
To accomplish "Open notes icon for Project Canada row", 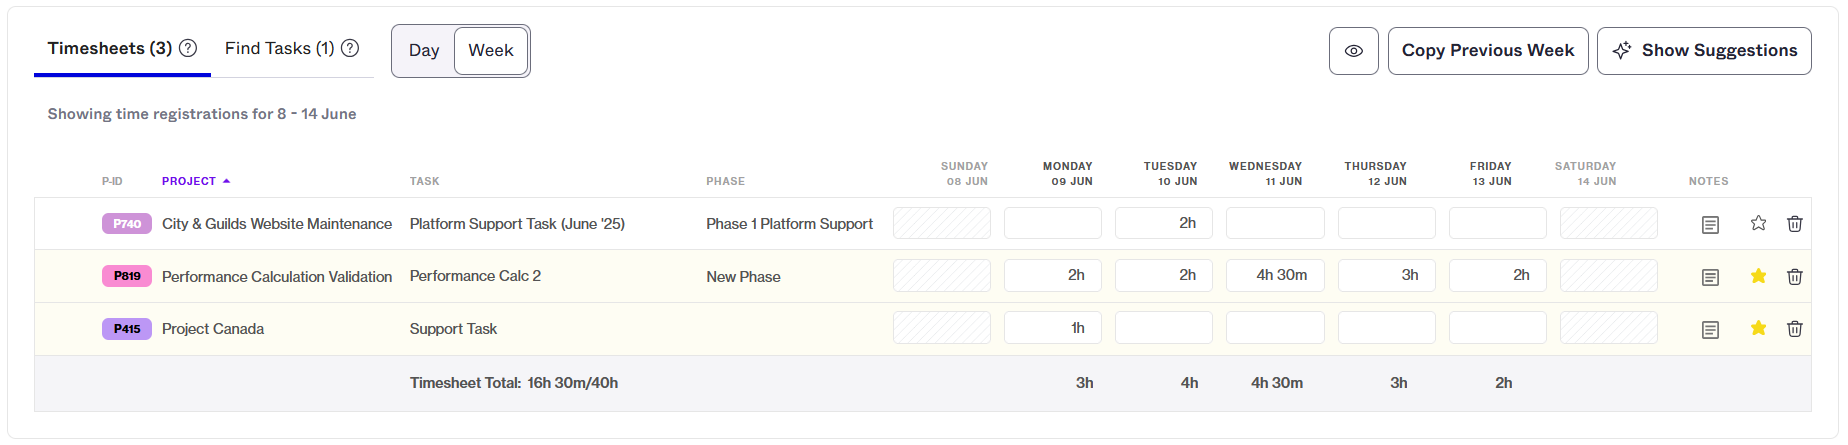I will point(1710,329).
